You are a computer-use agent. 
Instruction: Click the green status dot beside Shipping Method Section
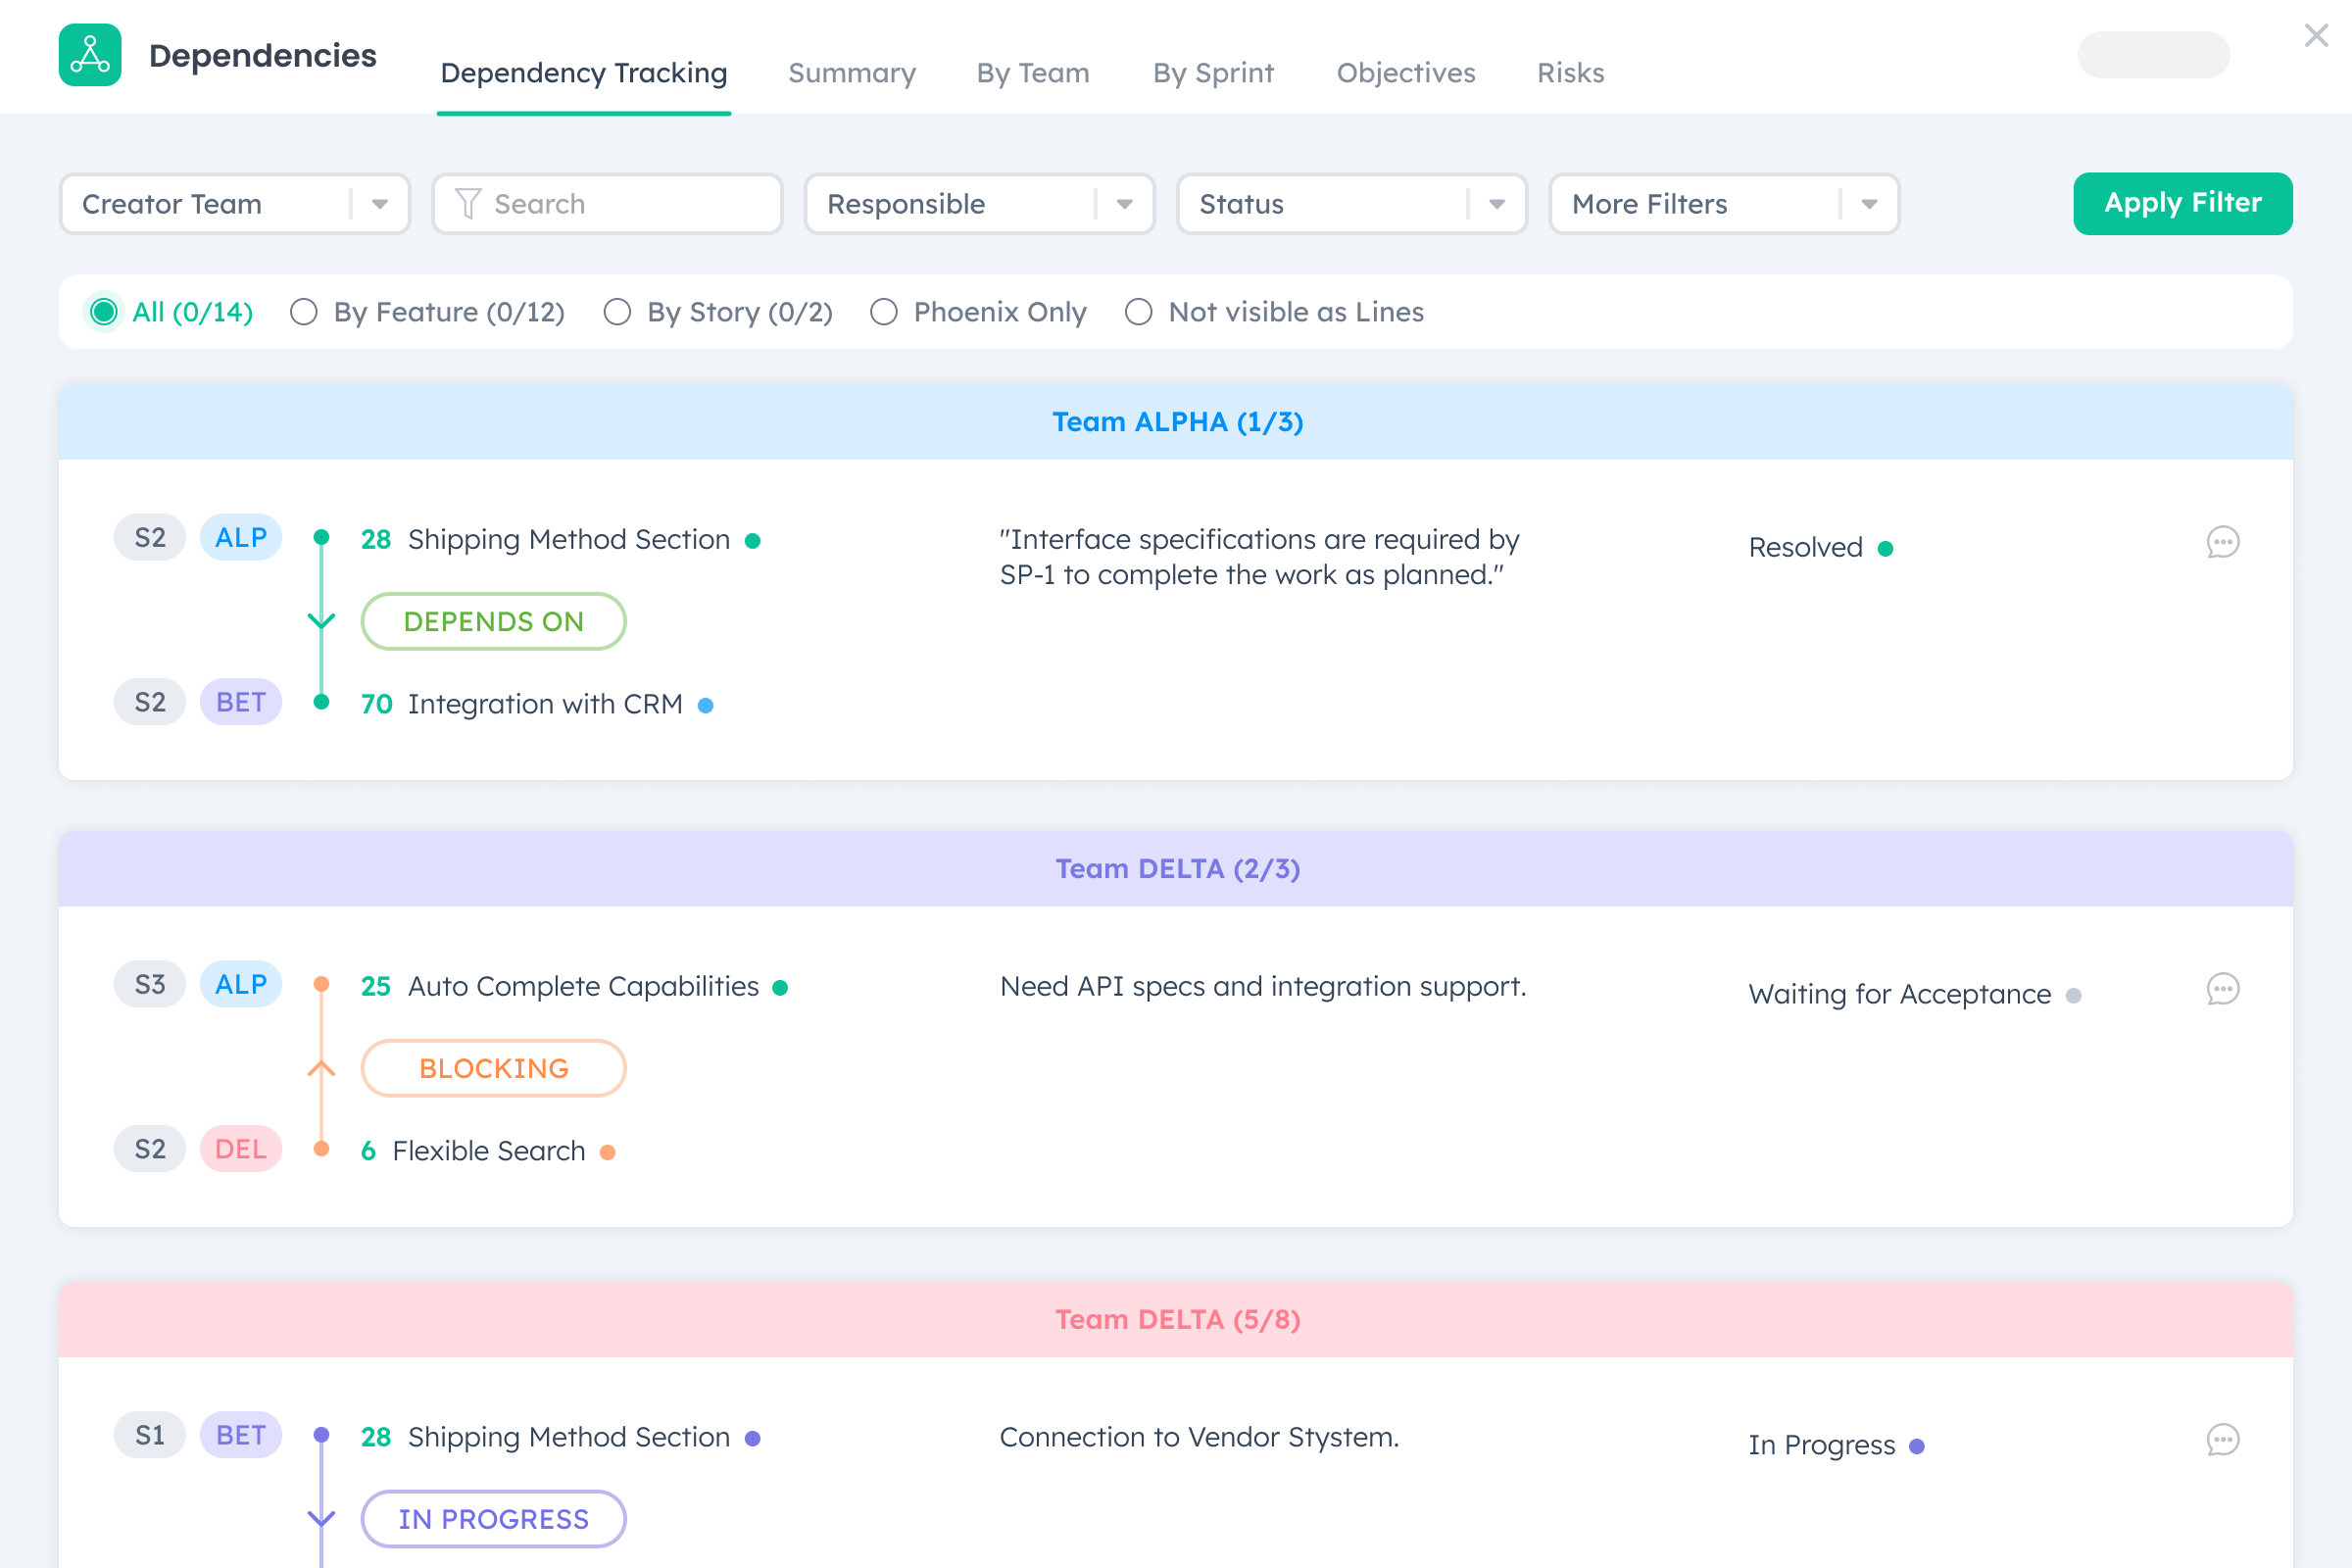coord(753,540)
